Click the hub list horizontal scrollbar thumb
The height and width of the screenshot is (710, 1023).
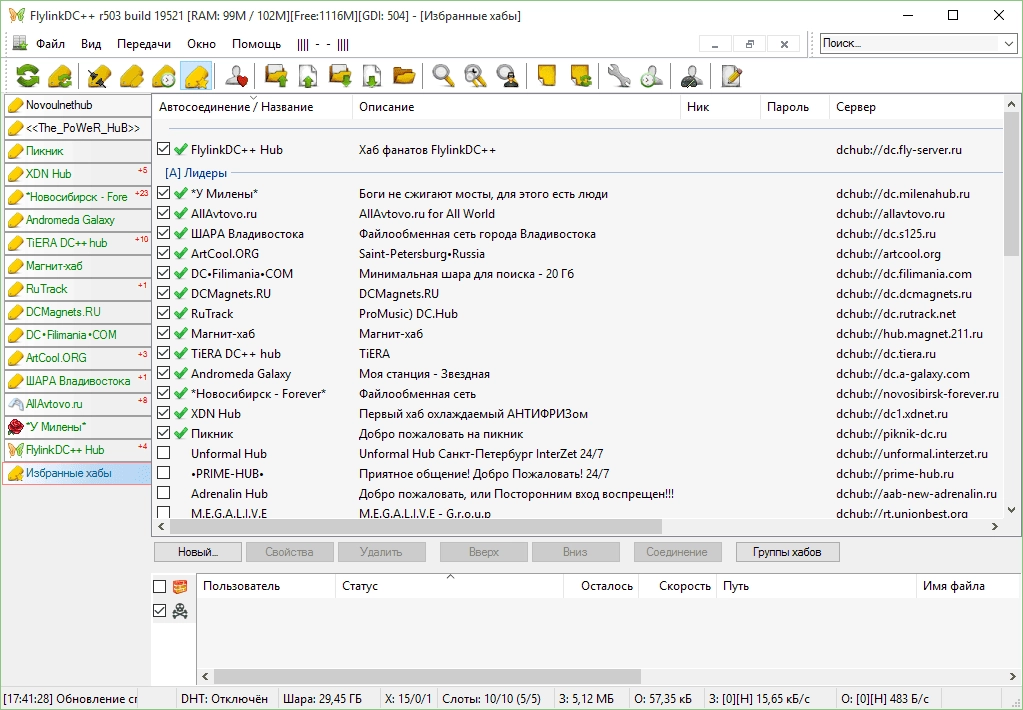(x=416, y=526)
